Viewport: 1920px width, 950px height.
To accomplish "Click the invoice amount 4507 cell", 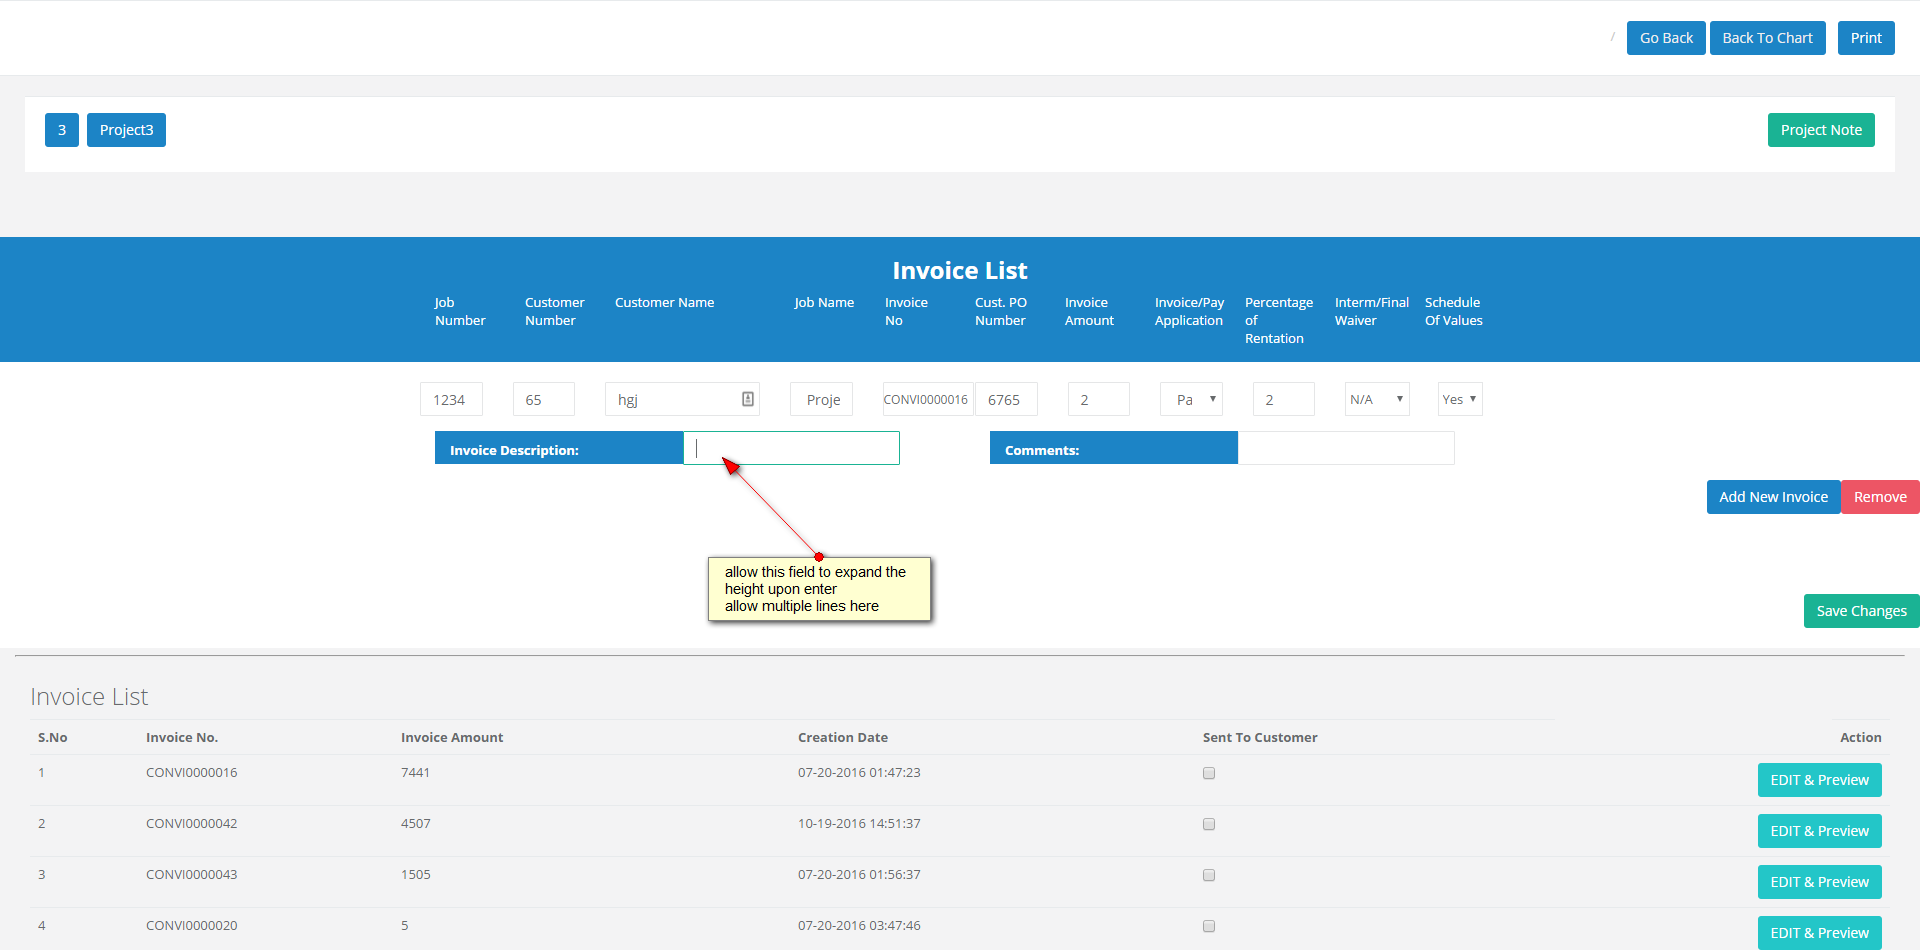I will 416,824.
